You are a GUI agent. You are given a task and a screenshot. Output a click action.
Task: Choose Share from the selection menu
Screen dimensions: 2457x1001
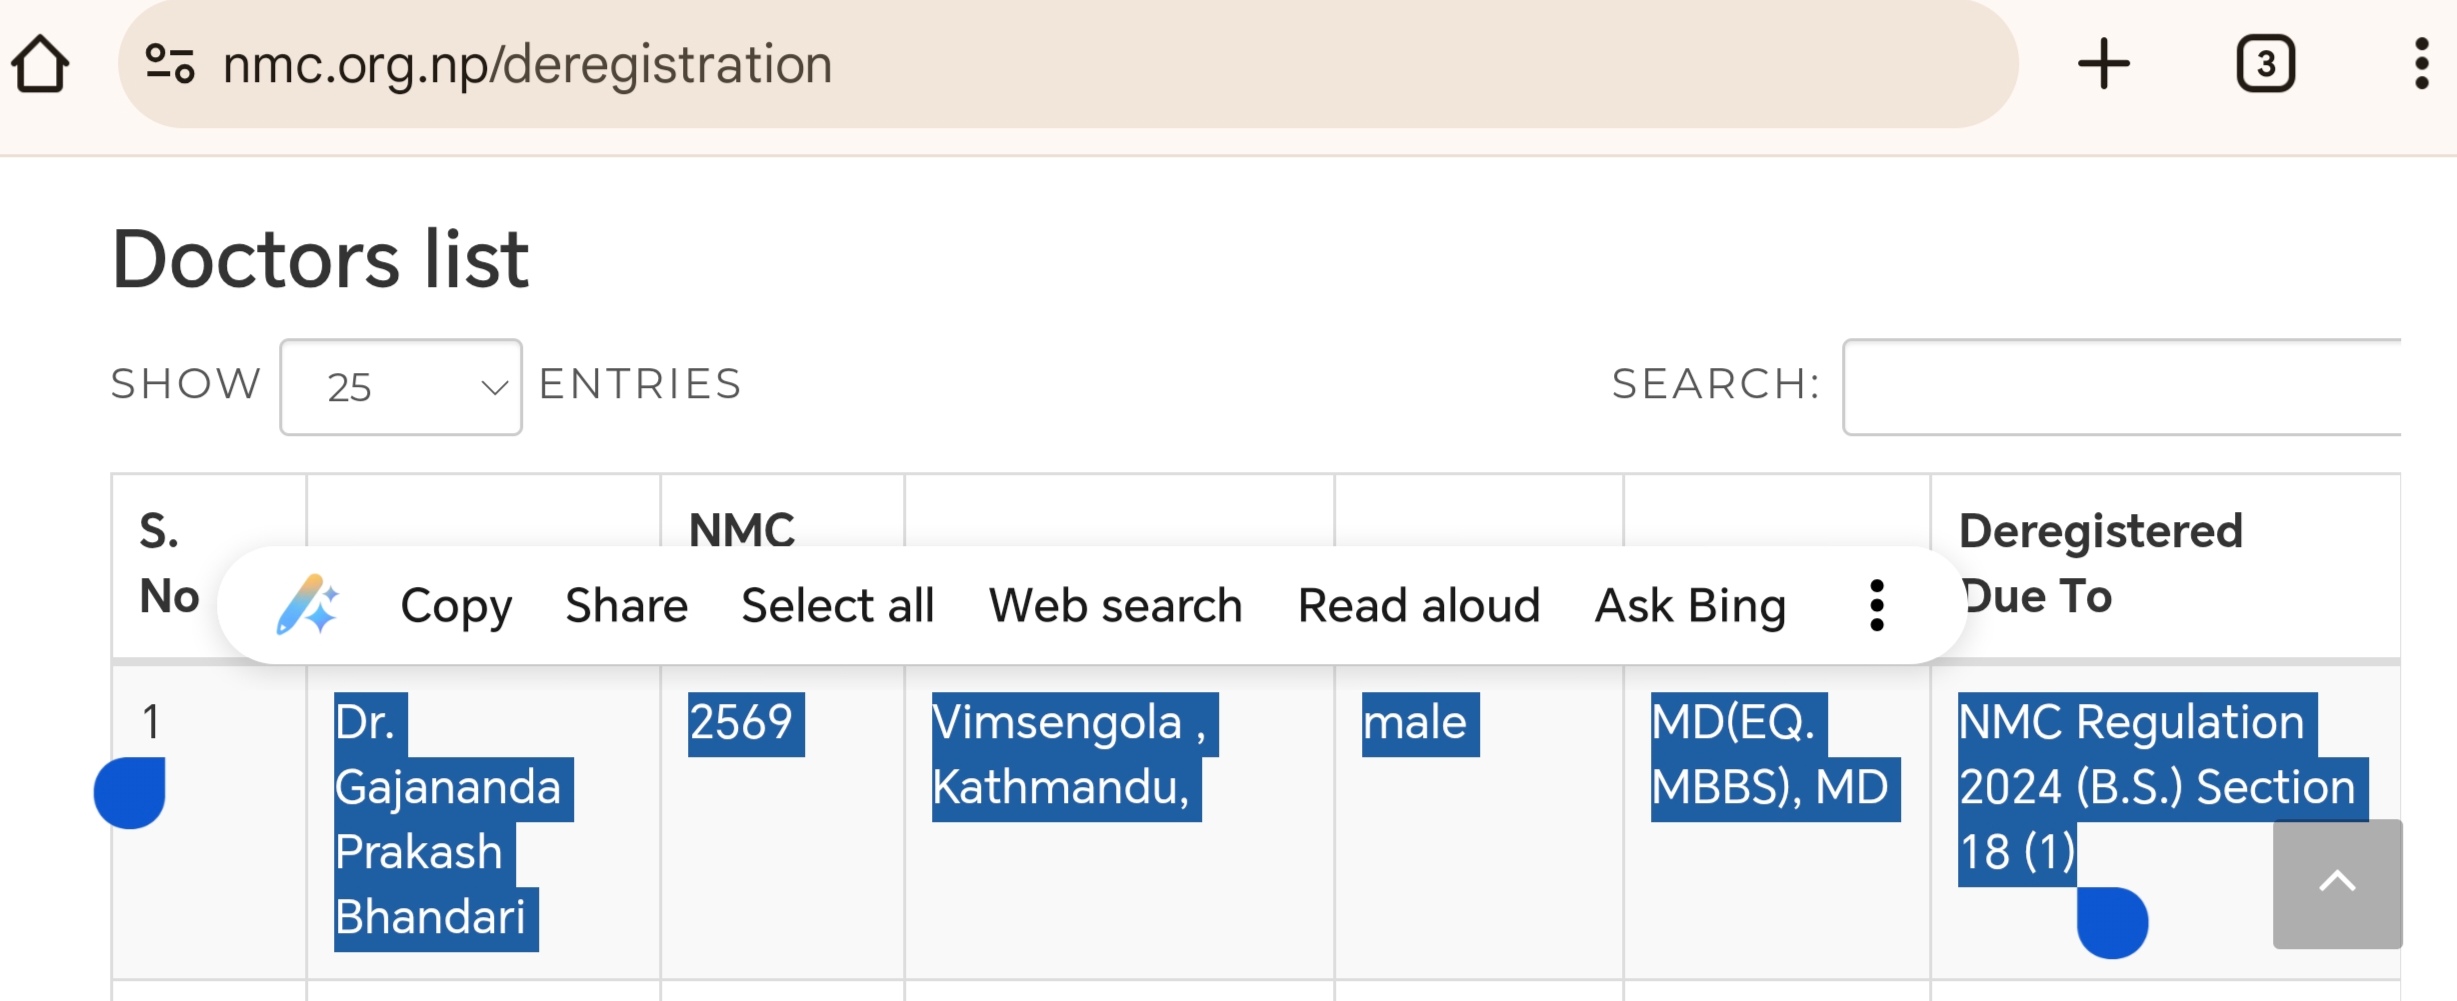[626, 606]
